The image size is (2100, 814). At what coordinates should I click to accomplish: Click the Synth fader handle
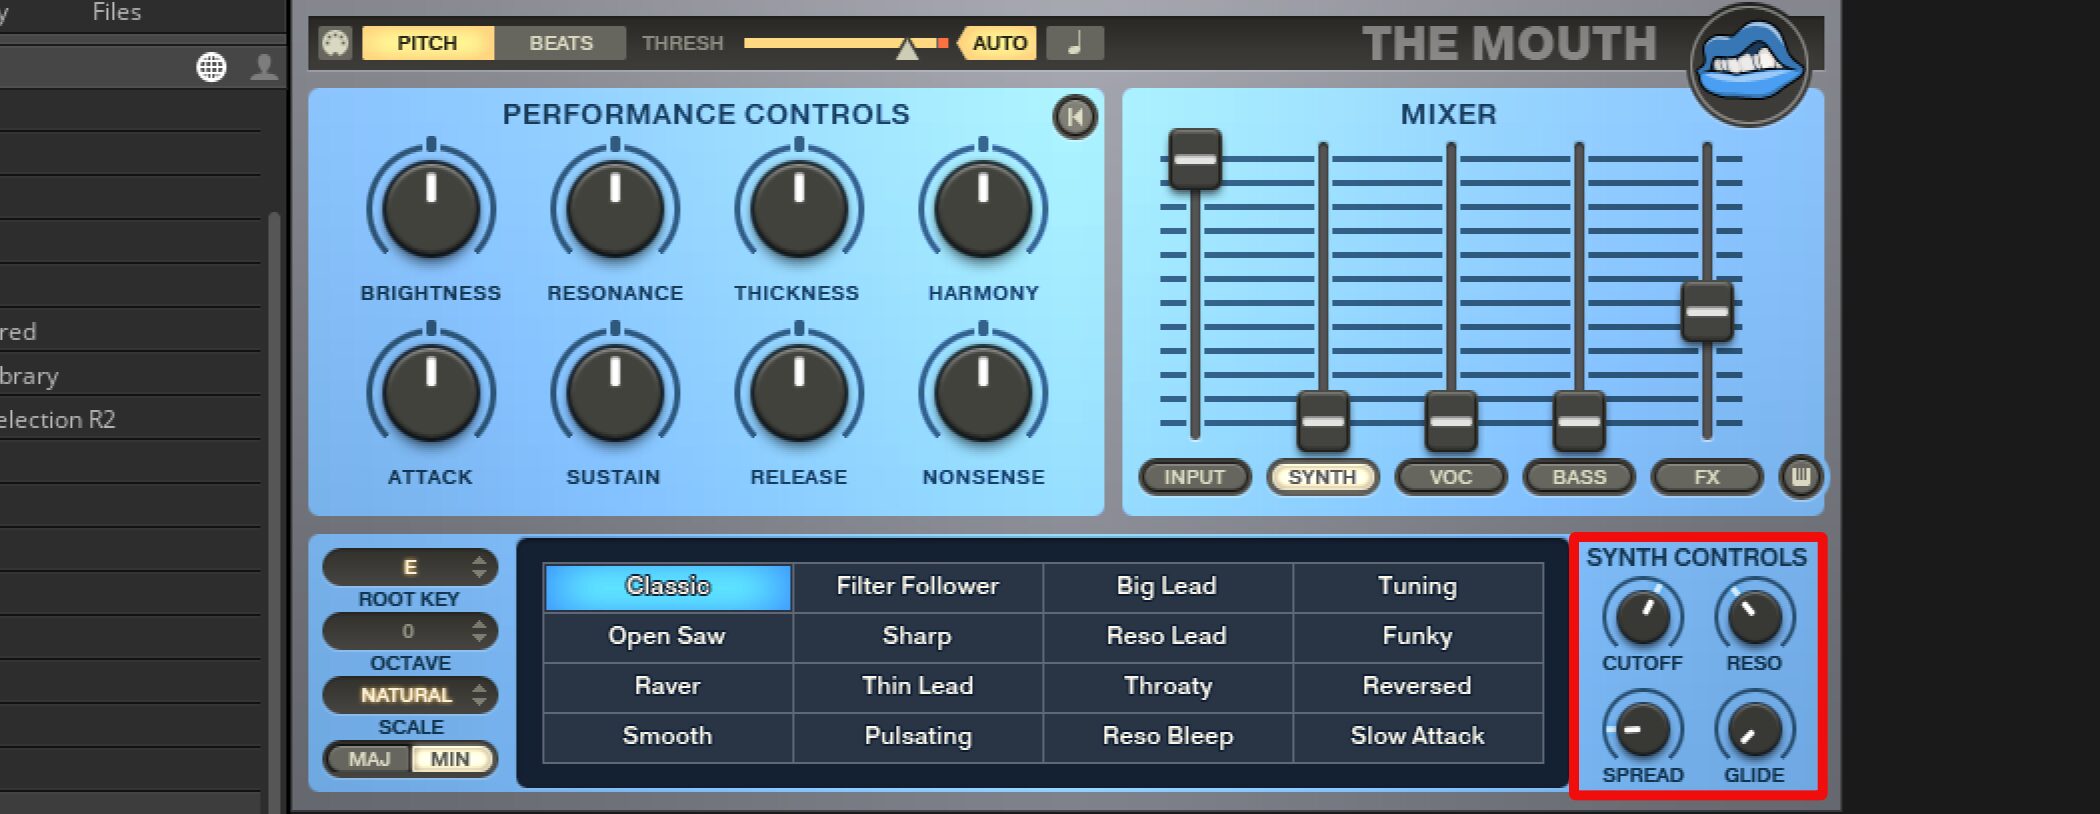(1323, 421)
